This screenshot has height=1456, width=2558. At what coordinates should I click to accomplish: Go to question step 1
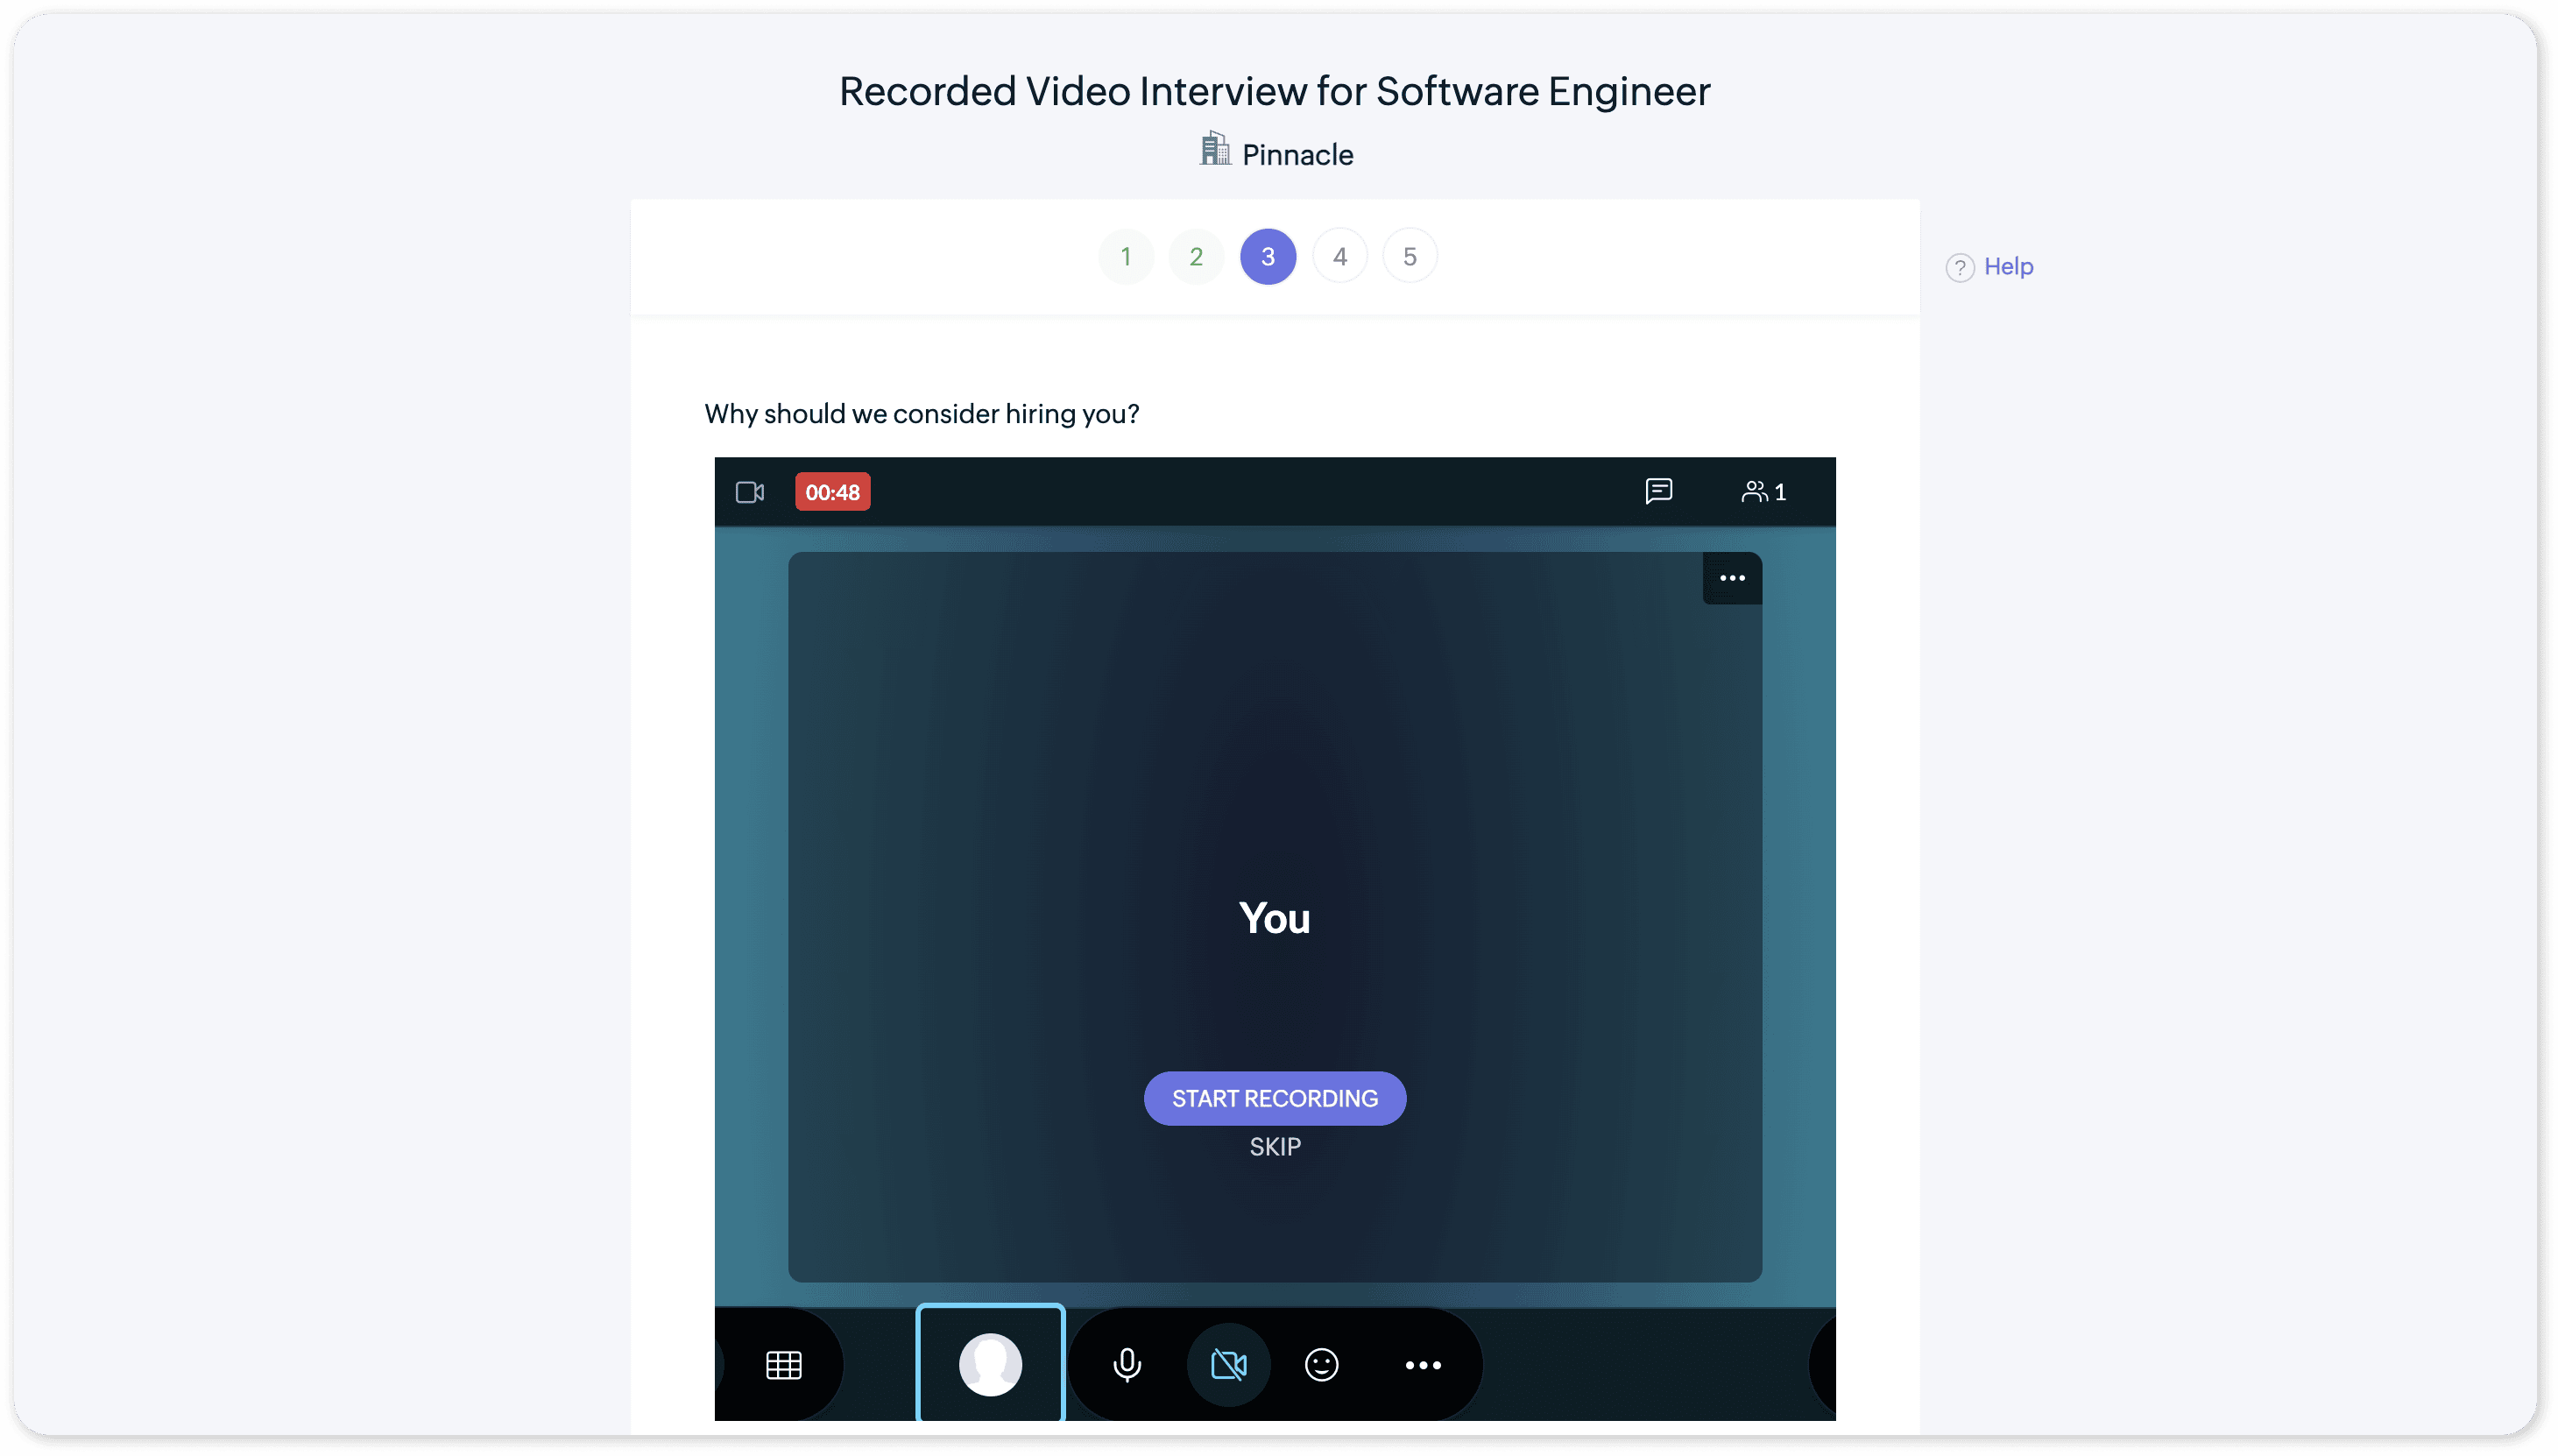[1125, 257]
